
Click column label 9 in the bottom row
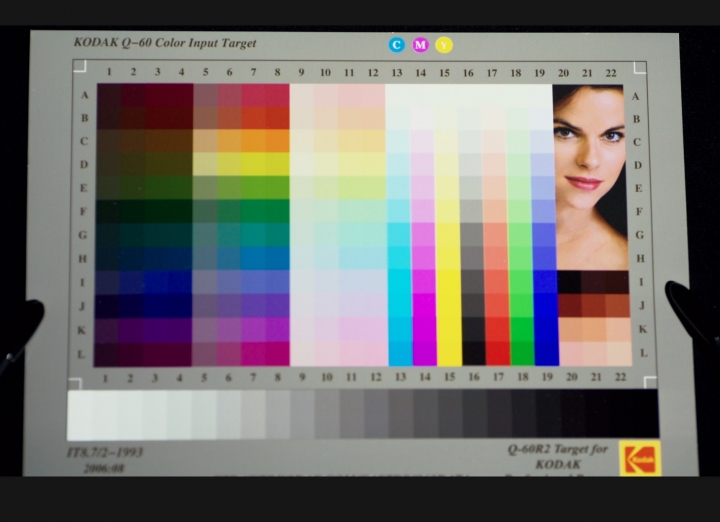click(302, 377)
